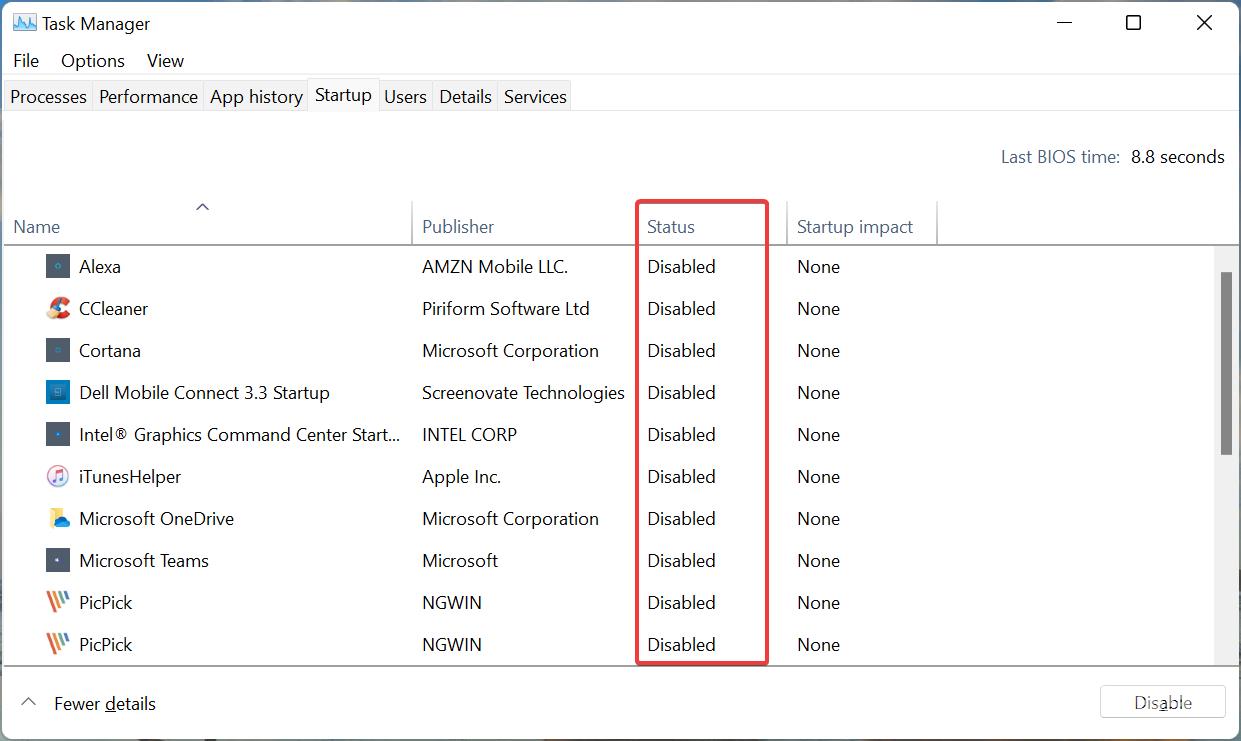1241x741 pixels.
Task: Click the Microsoft OneDrive folder icon
Action: click(58, 519)
